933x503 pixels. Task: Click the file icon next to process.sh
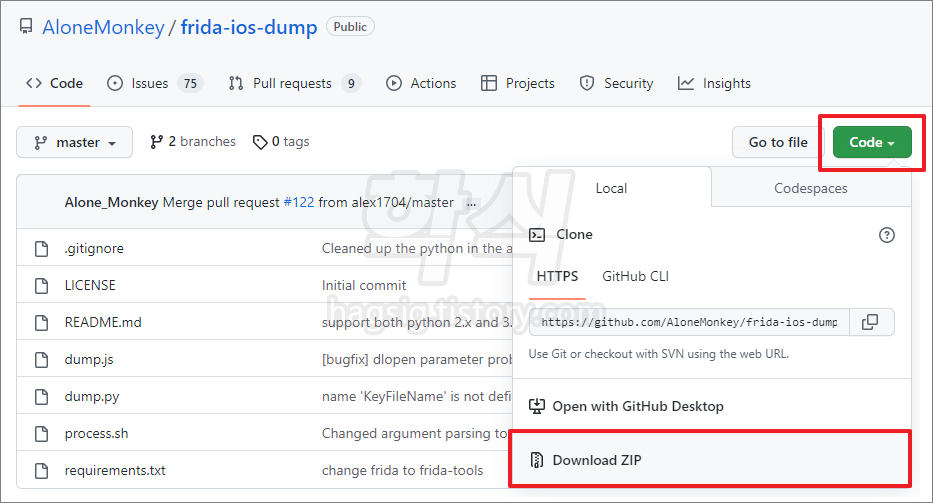tap(41, 433)
